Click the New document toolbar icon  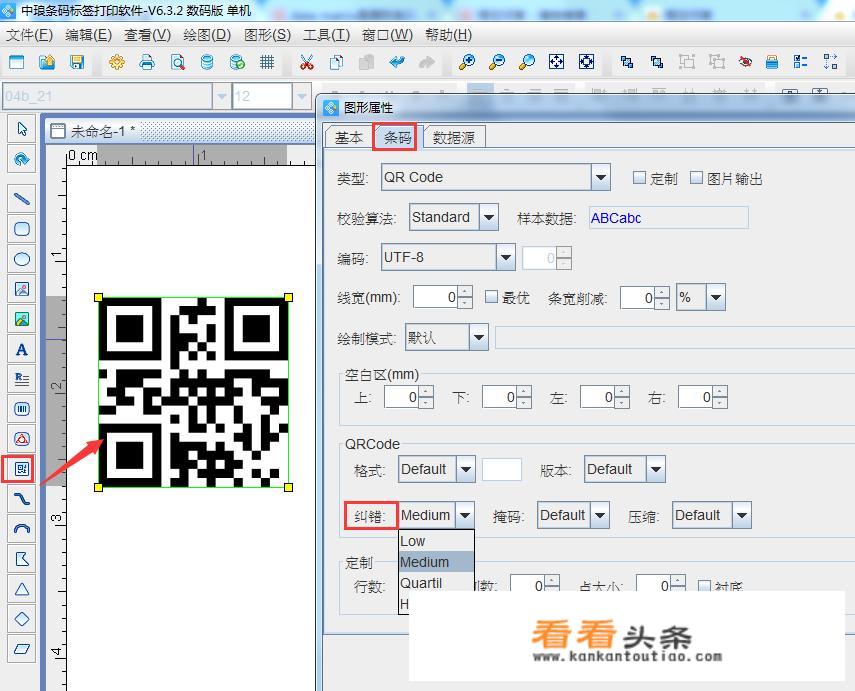17,62
